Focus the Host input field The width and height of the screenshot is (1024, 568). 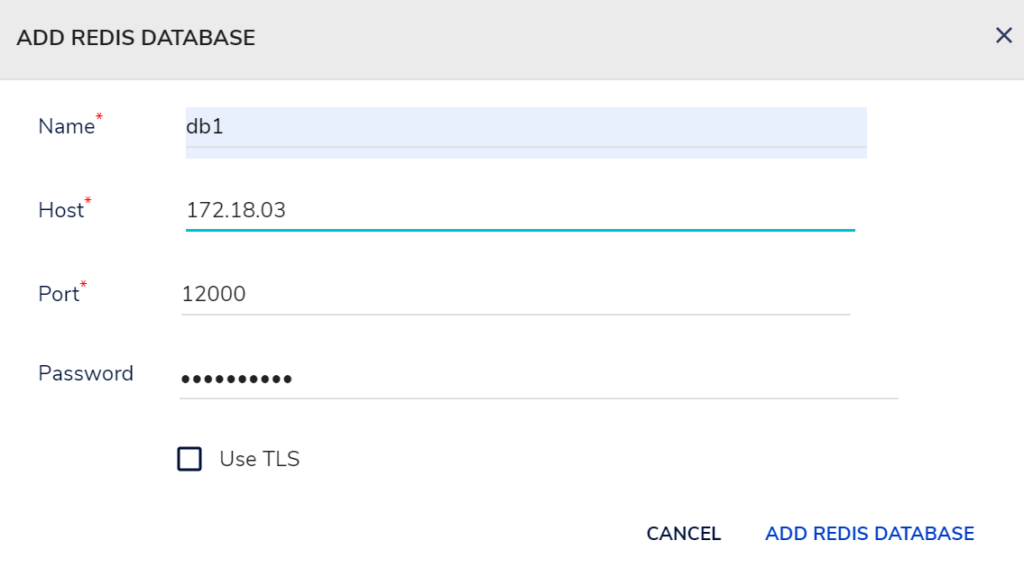[520, 211]
